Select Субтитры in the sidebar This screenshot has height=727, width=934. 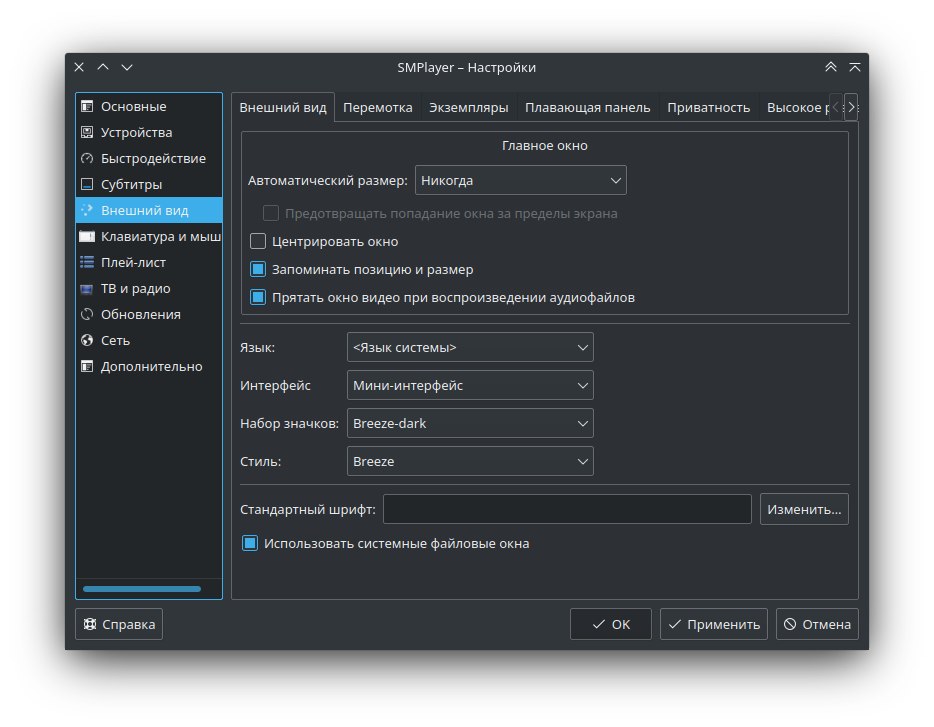point(149,184)
